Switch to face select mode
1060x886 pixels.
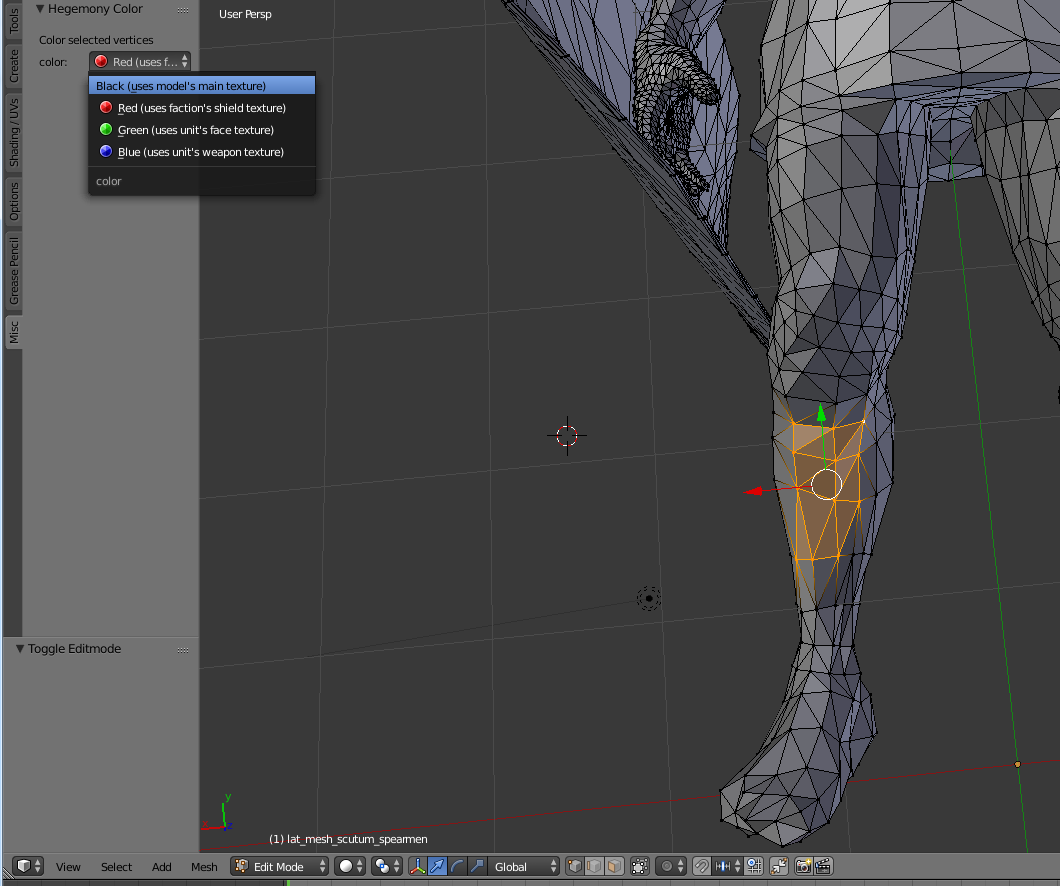613,866
